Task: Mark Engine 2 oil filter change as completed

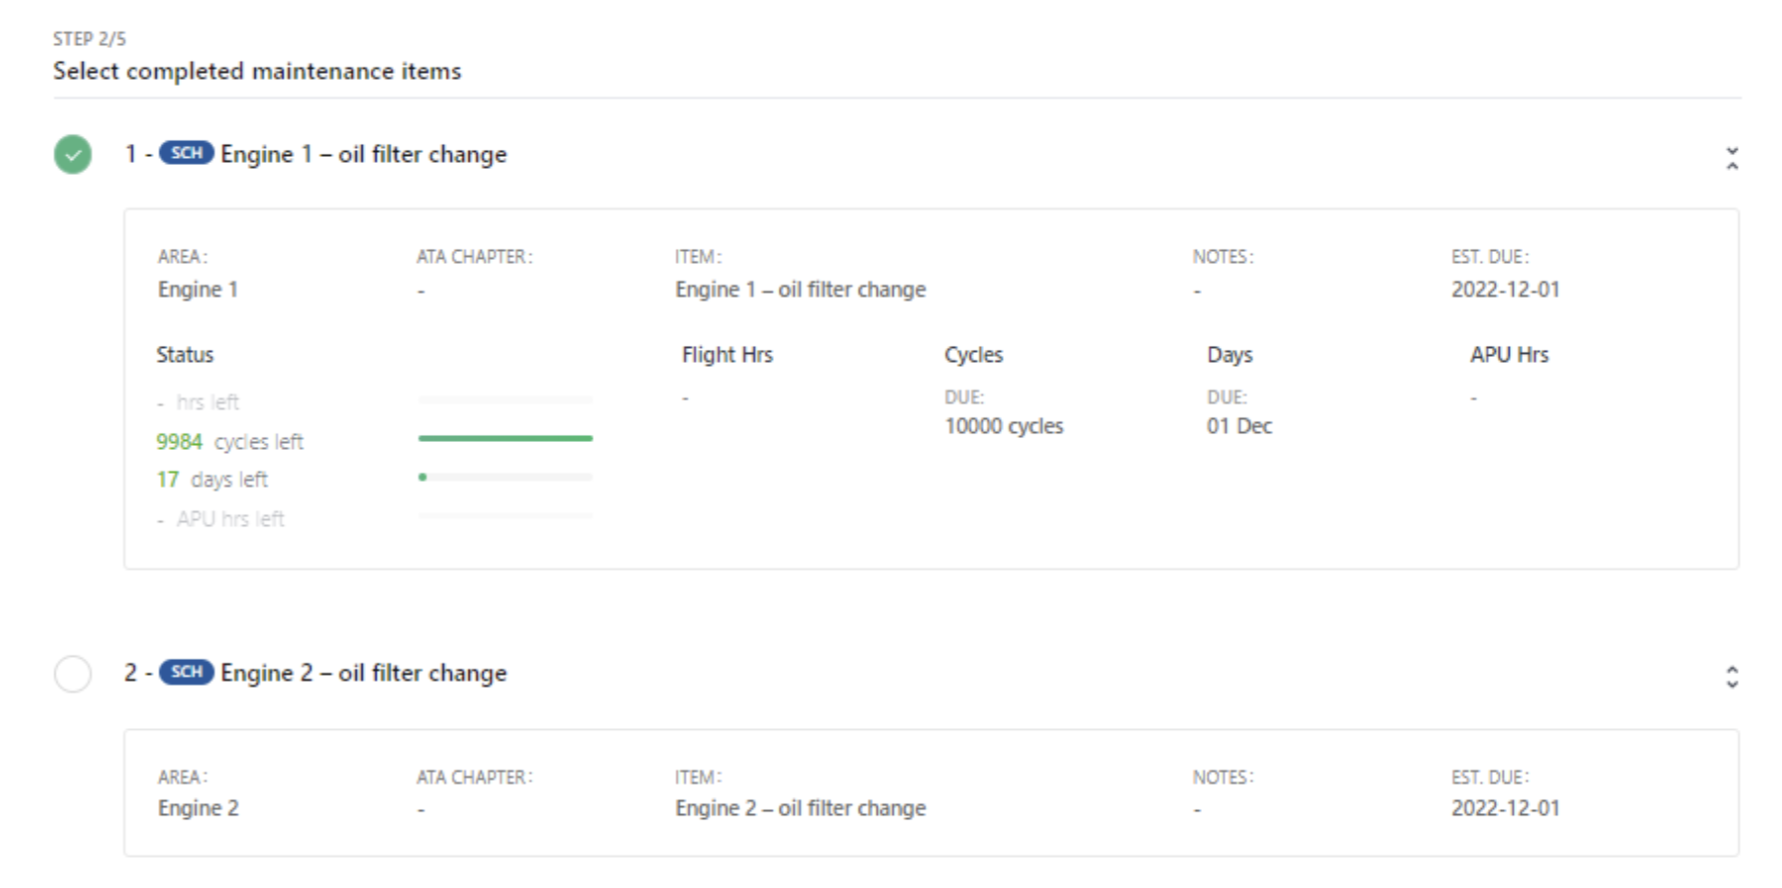Action: pos(73,674)
